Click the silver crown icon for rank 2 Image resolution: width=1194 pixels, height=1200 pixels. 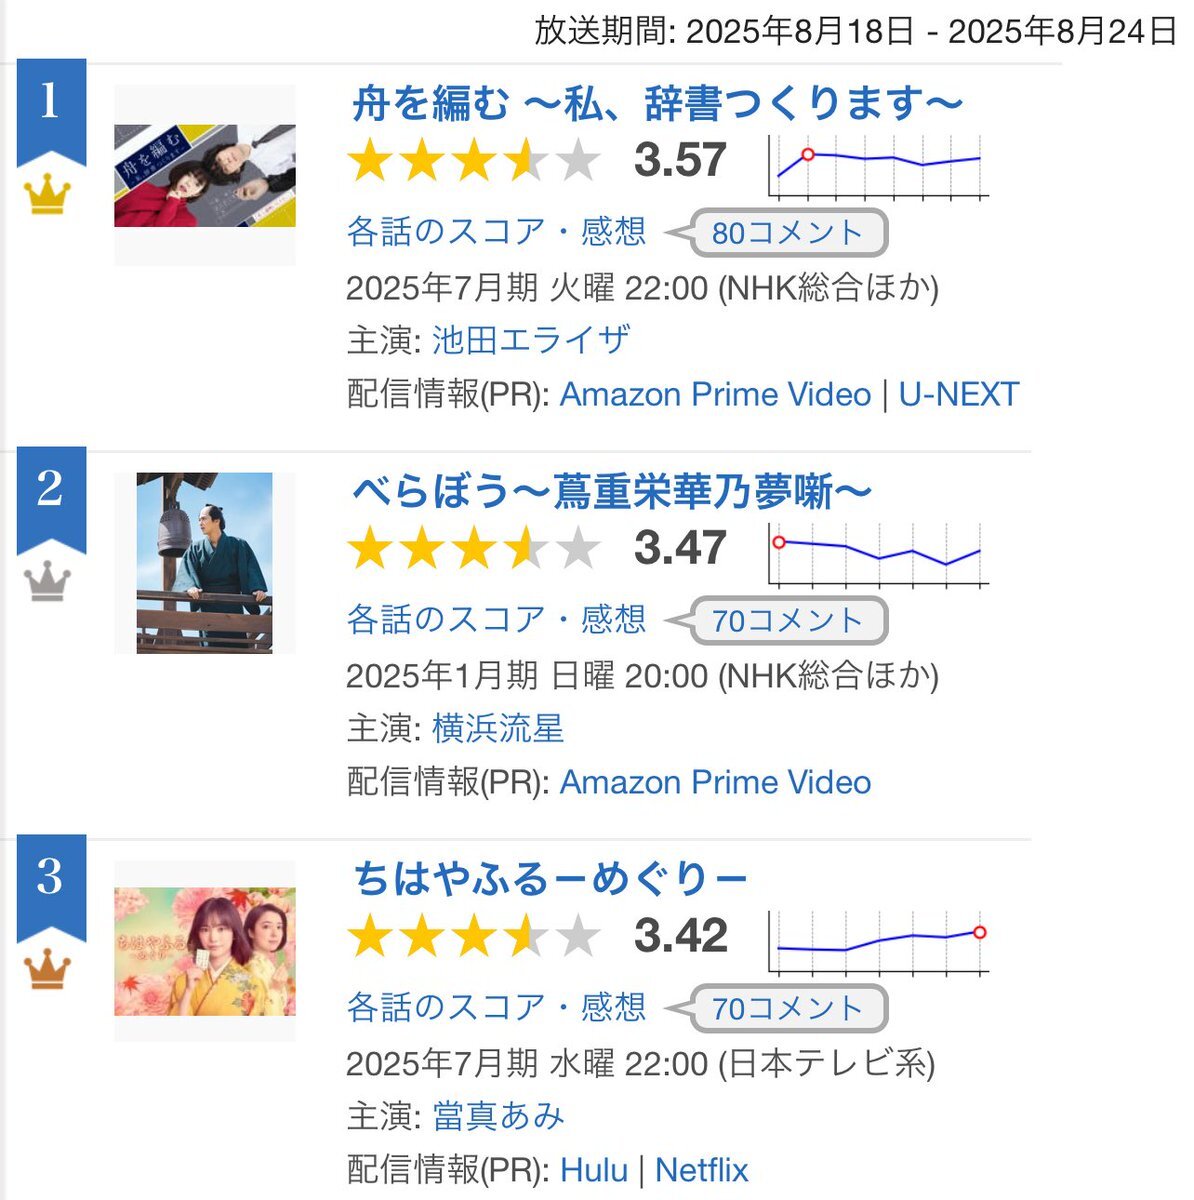pyautogui.click(x=47, y=581)
